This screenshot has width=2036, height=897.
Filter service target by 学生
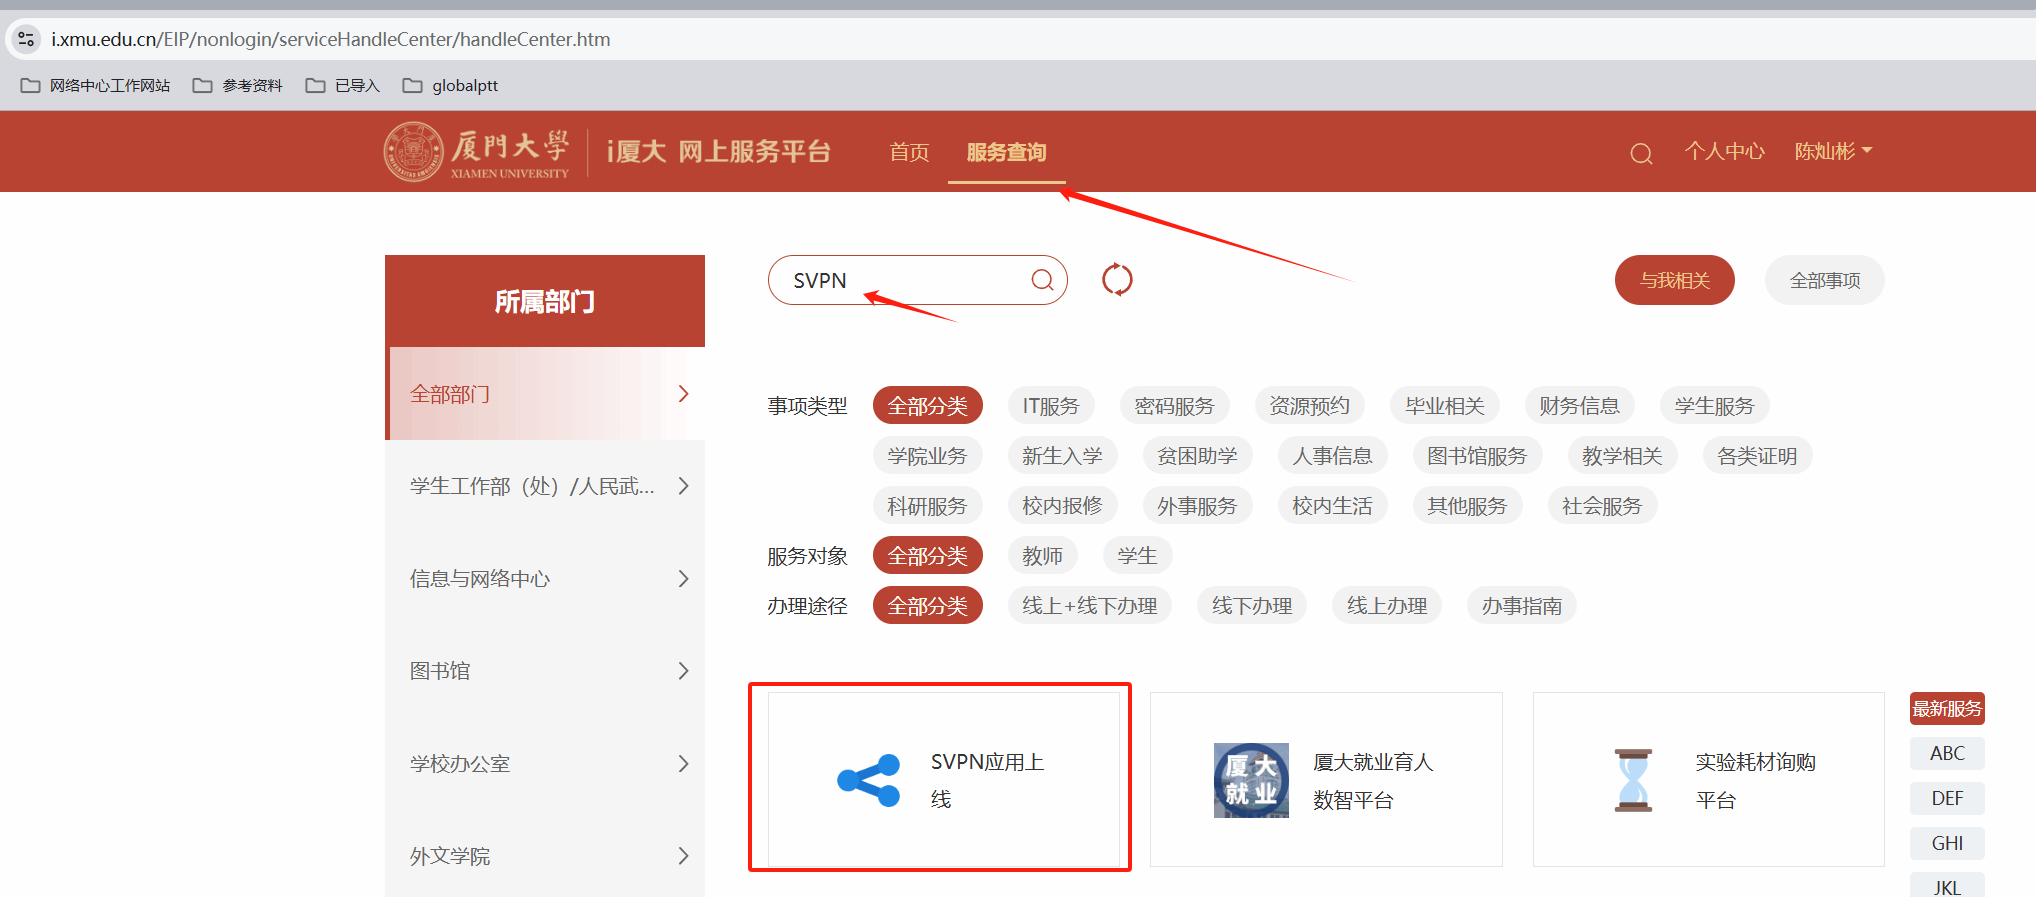coord(1138,556)
